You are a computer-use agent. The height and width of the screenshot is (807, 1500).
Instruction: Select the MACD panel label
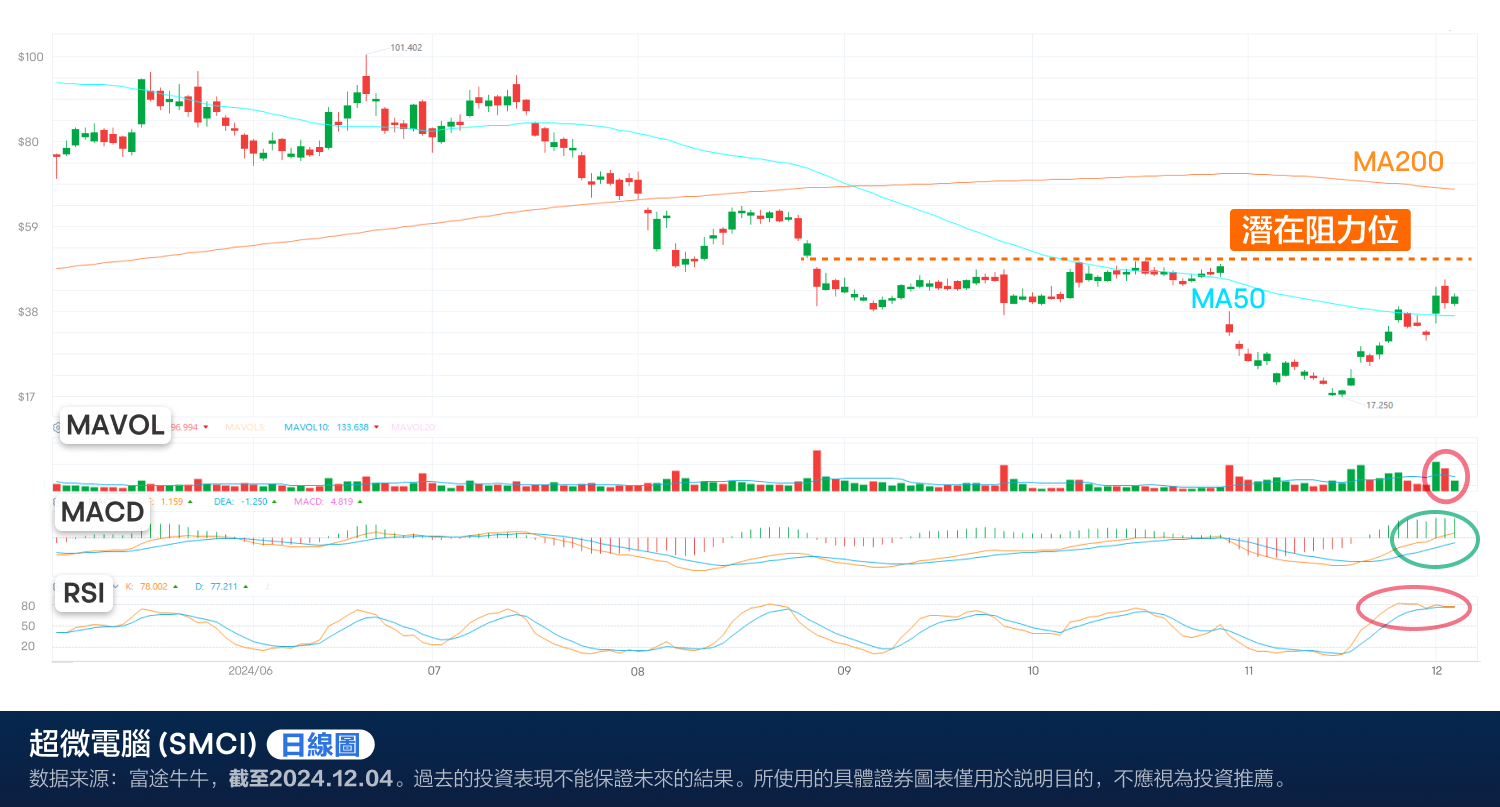click(101, 512)
